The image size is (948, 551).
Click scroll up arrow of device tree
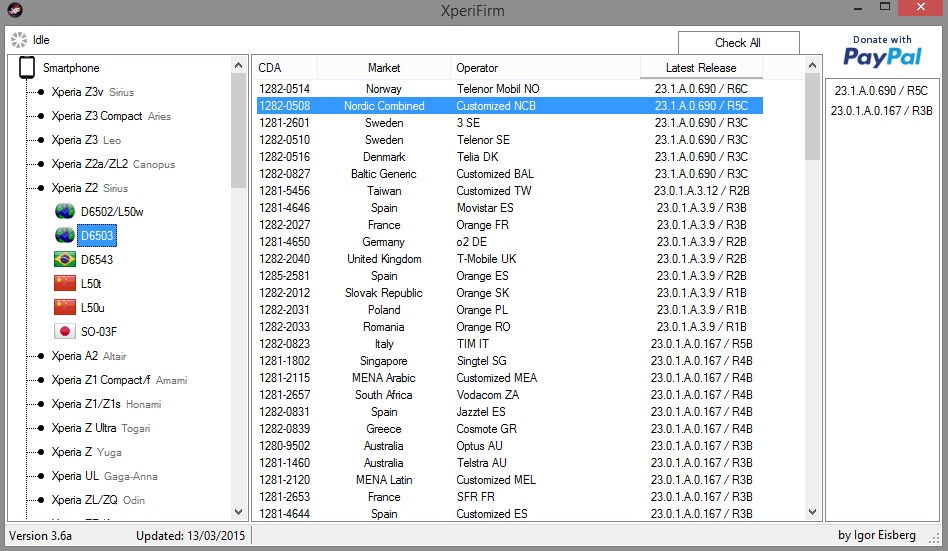click(238, 65)
